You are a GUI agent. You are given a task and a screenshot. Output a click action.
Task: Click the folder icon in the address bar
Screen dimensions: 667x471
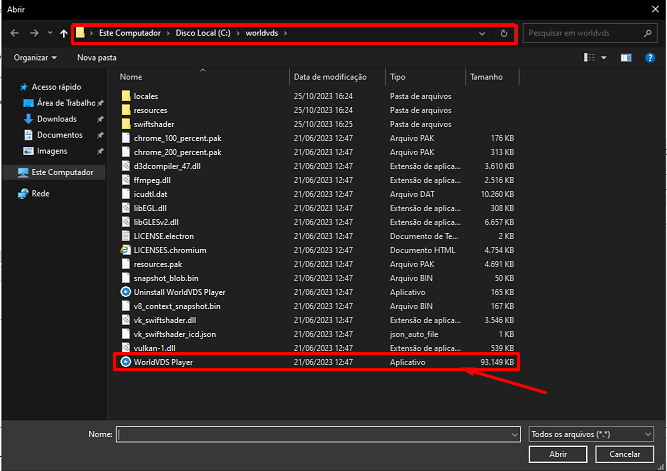pyautogui.click(x=80, y=33)
